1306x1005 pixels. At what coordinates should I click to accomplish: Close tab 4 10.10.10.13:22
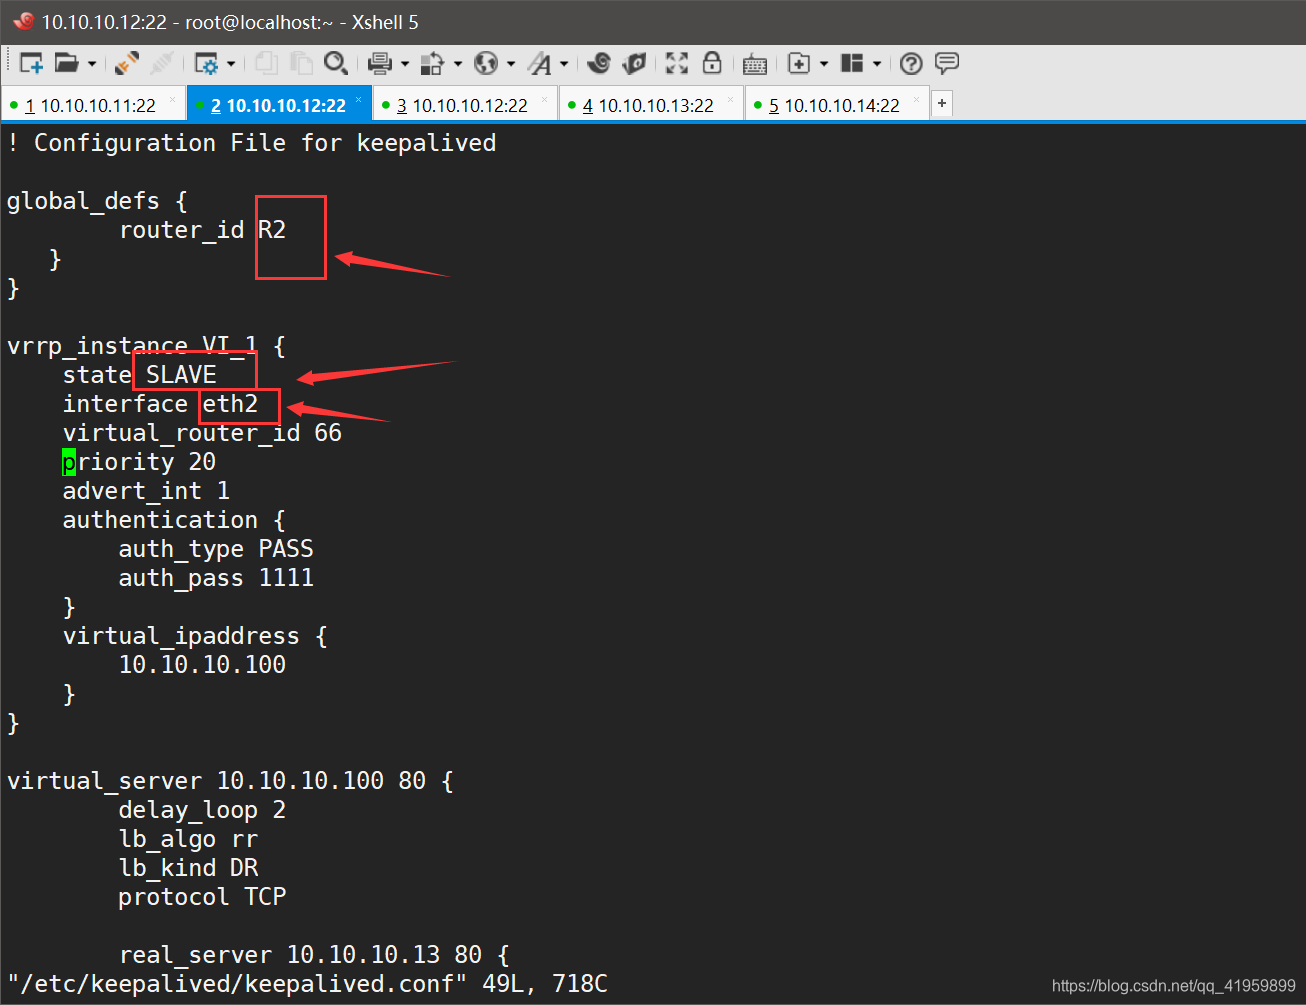730,99
